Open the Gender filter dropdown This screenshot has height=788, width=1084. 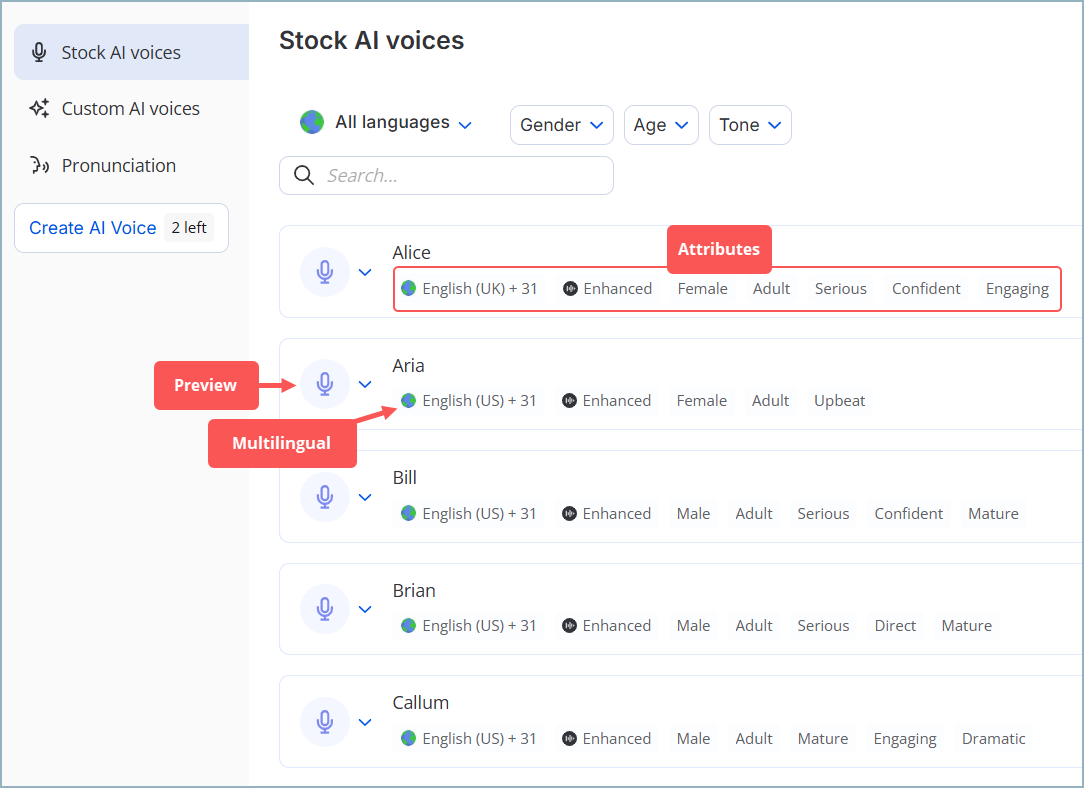(x=561, y=125)
